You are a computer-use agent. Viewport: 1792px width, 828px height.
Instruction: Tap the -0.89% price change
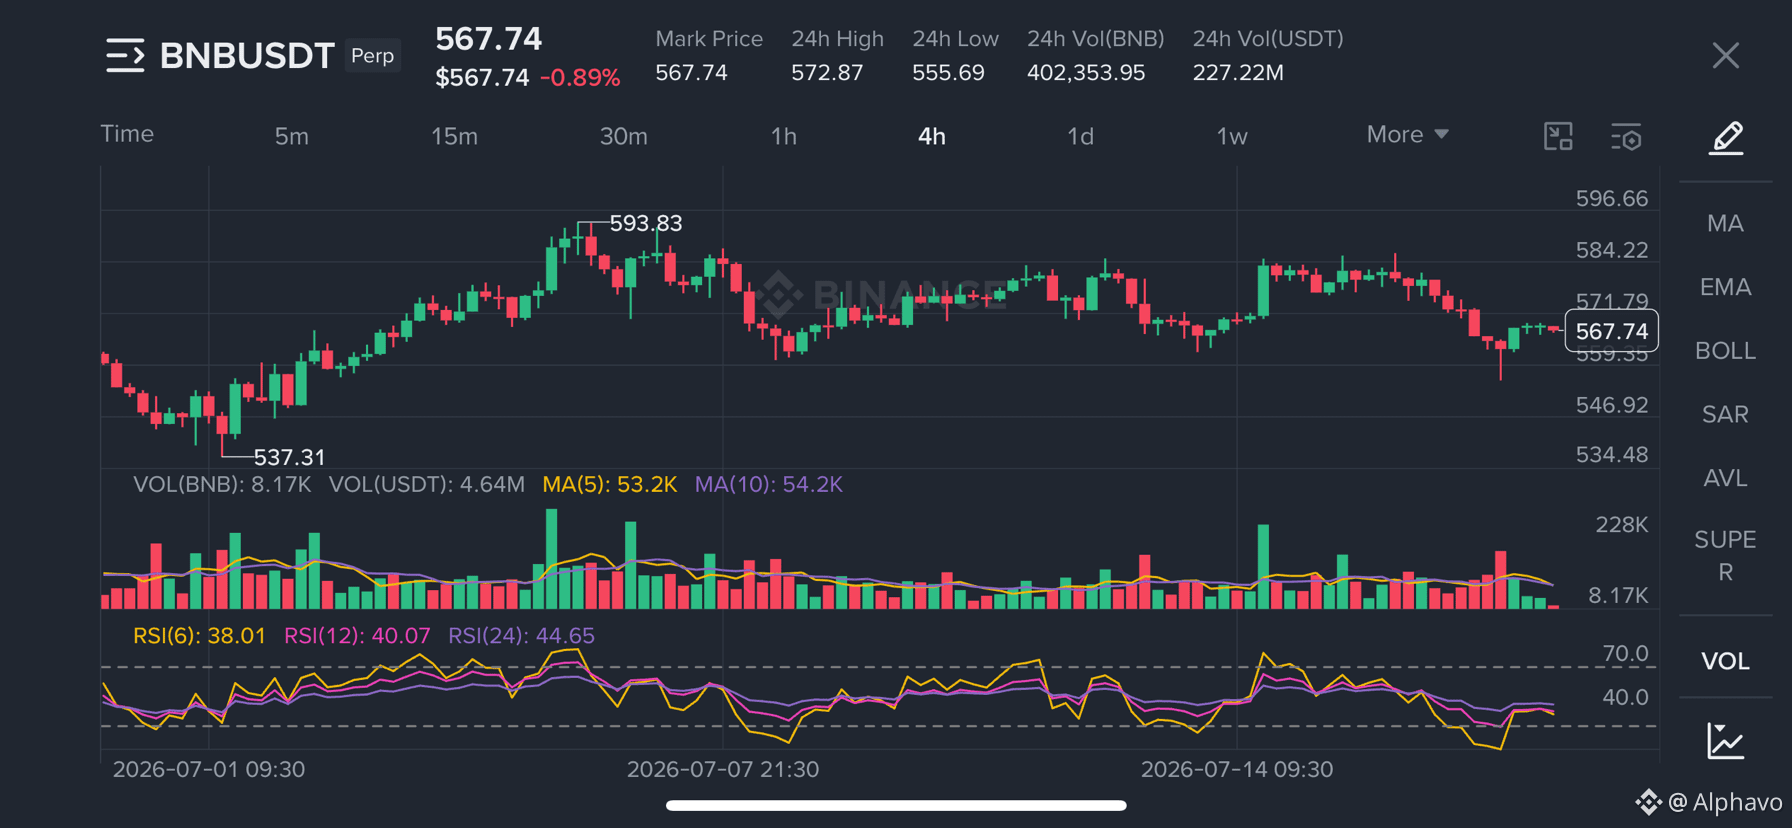click(x=580, y=78)
